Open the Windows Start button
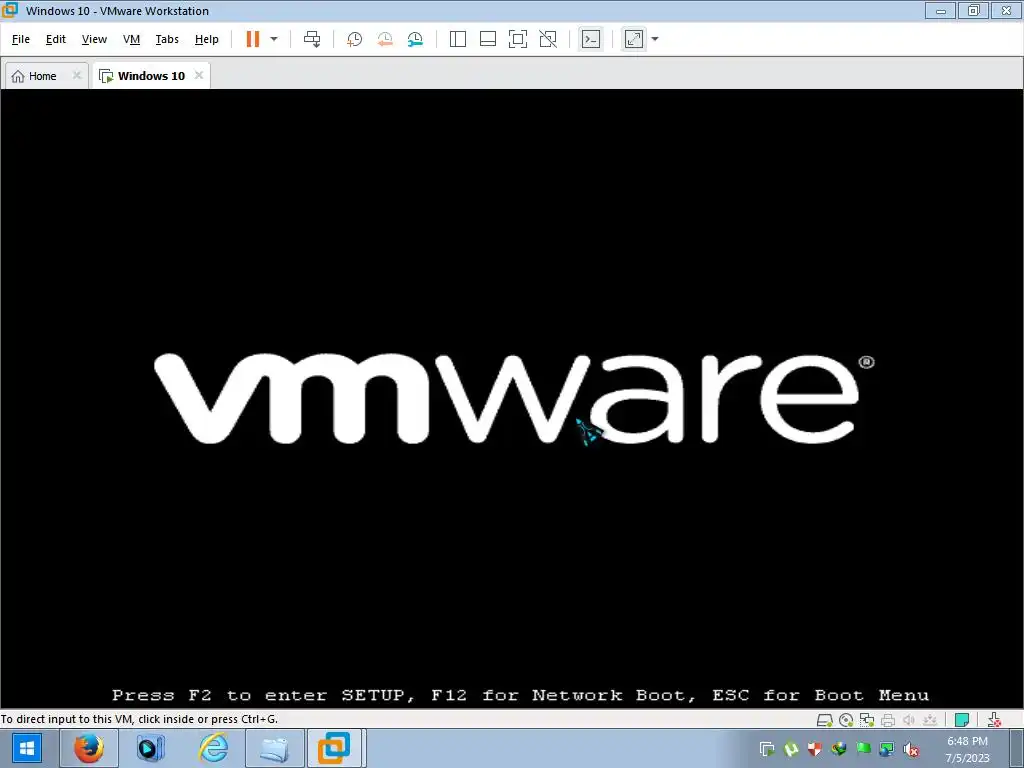1024x768 pixels. point(27,748)
